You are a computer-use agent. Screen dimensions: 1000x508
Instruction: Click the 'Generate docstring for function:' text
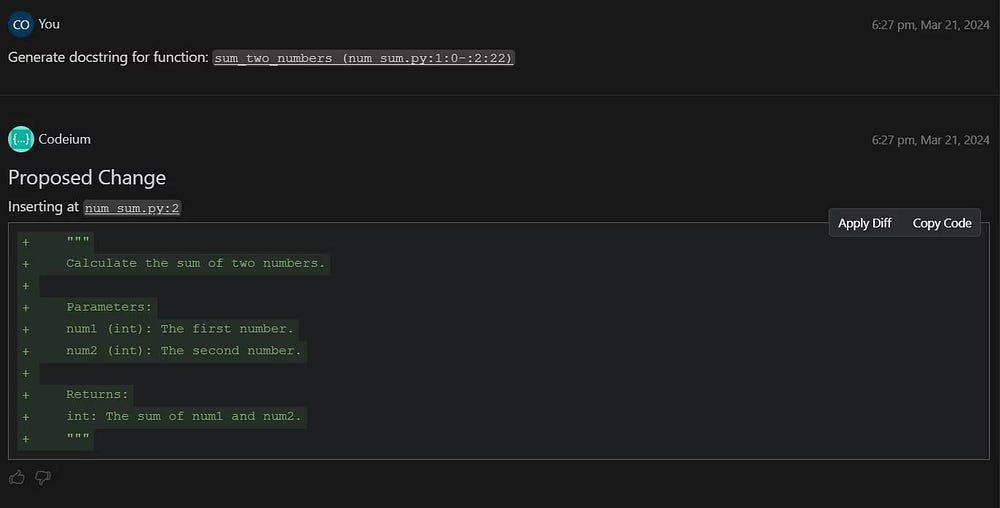point(108,57)
